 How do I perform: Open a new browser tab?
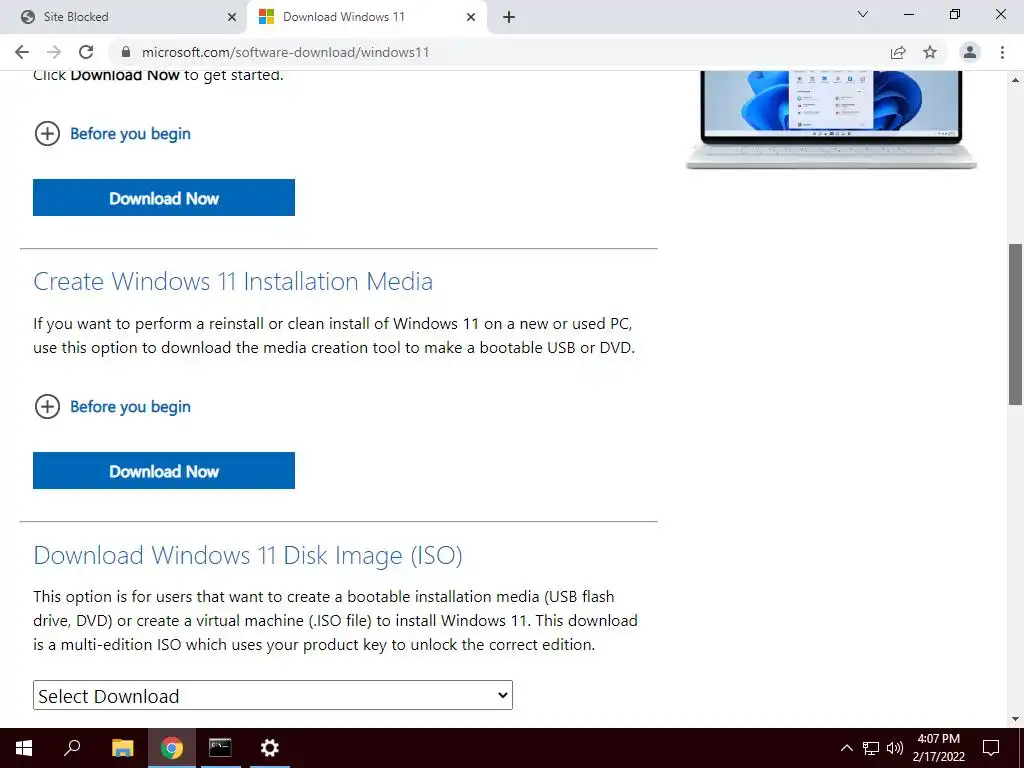click(509, 17)
